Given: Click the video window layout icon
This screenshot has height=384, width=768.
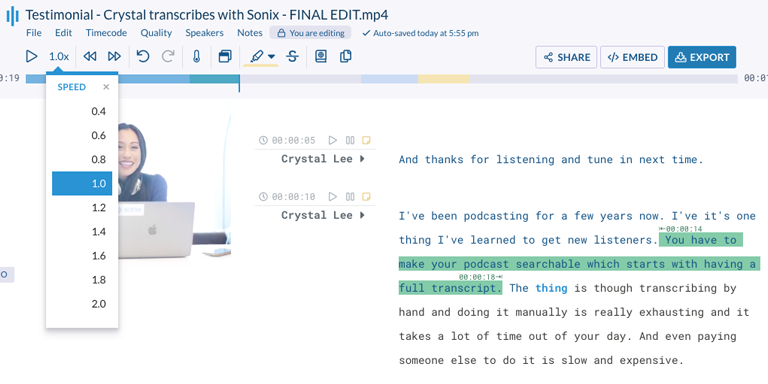Looking at the screenshot, I should tap(225, 57).
